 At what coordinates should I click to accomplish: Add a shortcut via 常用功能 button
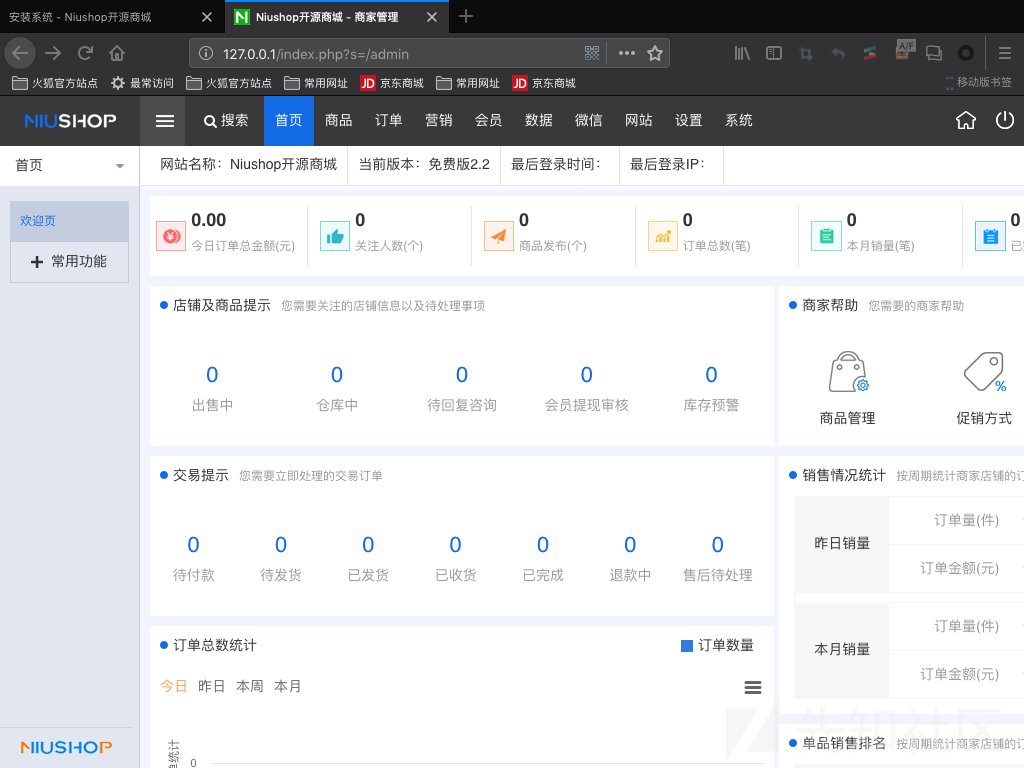[x=69, y=262]
